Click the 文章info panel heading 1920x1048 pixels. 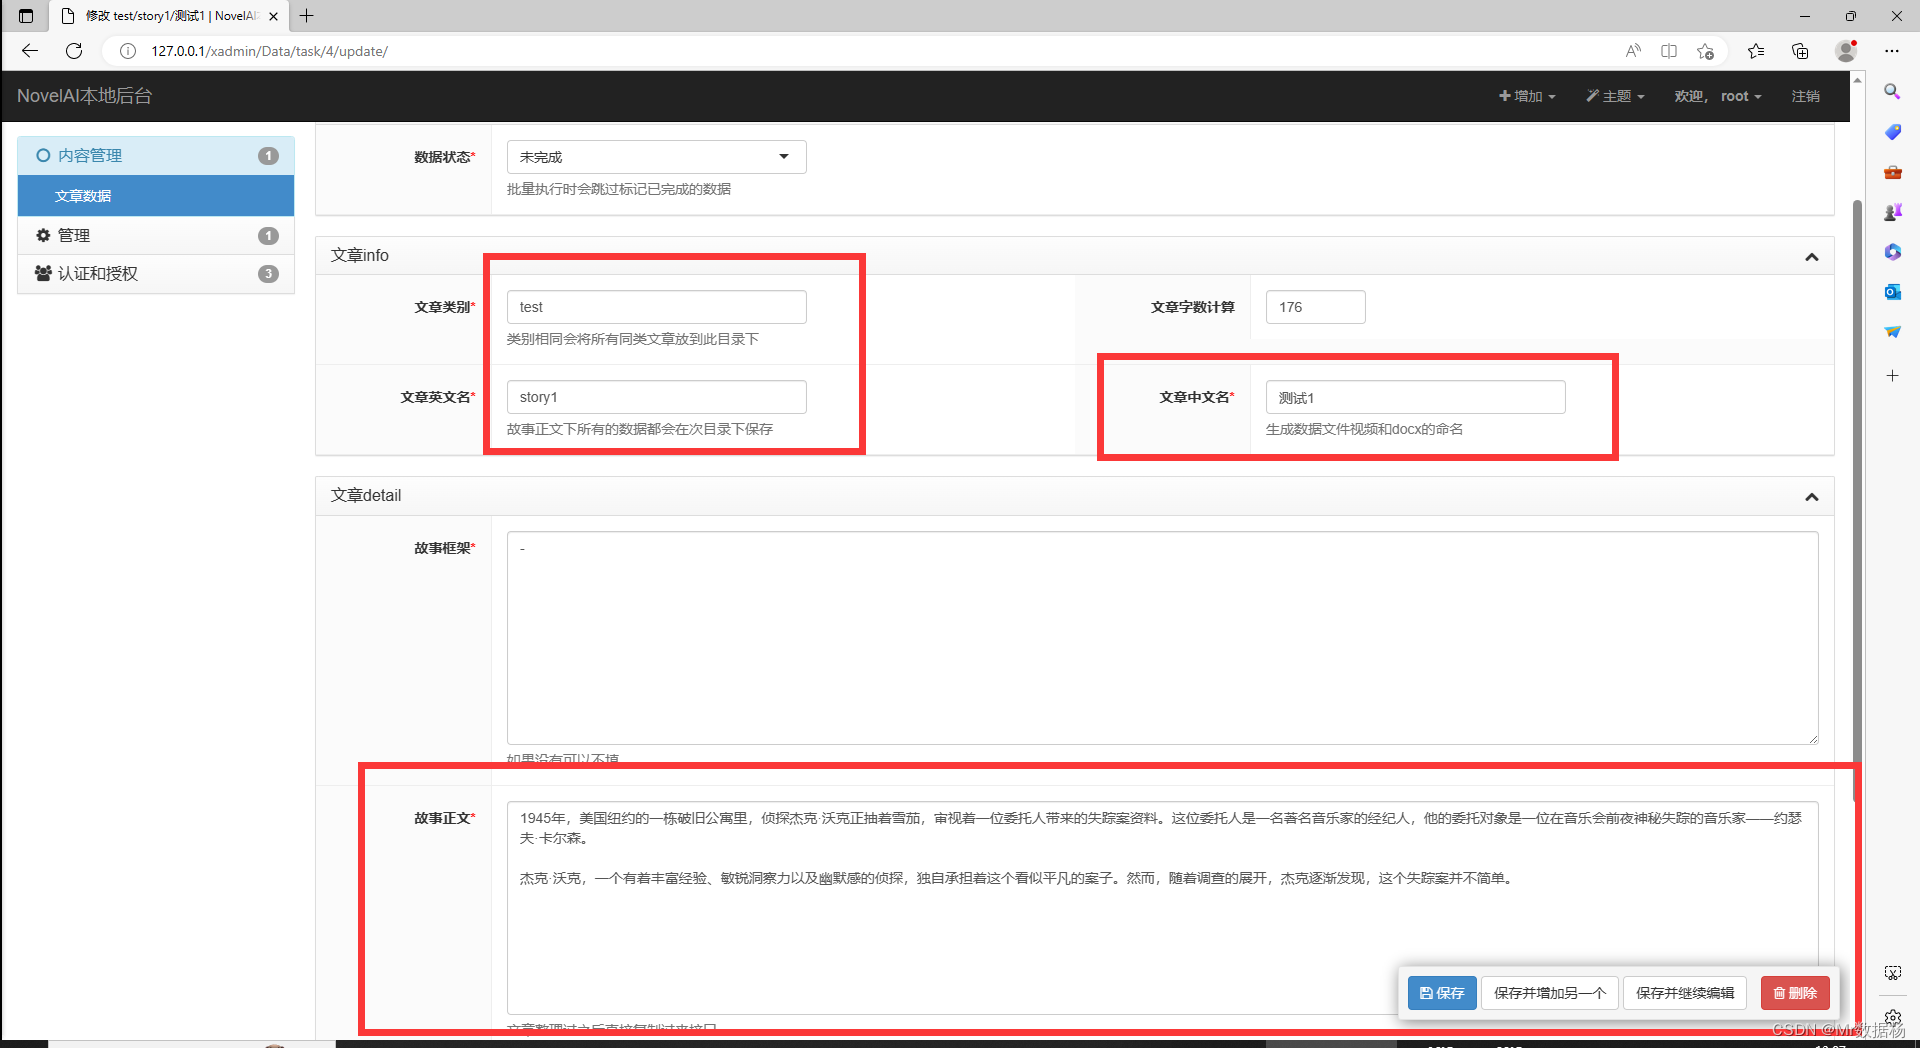[360, 256]
